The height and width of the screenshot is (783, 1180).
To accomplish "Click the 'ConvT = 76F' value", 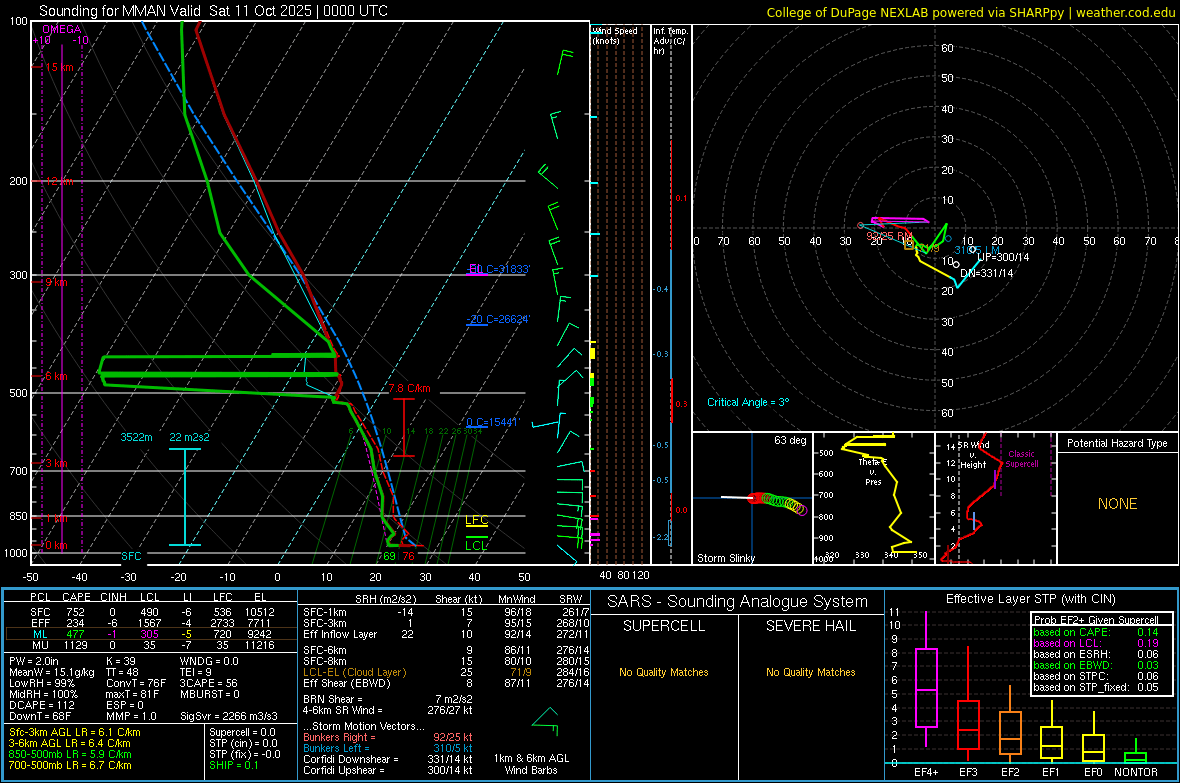I will point(136,683).
